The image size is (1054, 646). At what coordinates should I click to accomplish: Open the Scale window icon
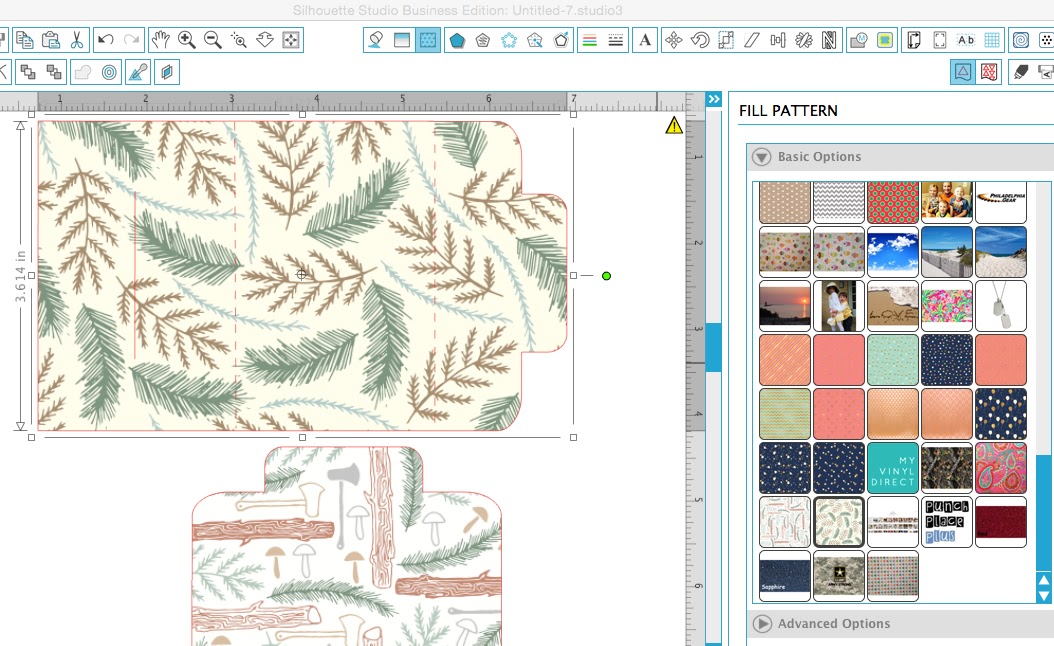(726, 40)
